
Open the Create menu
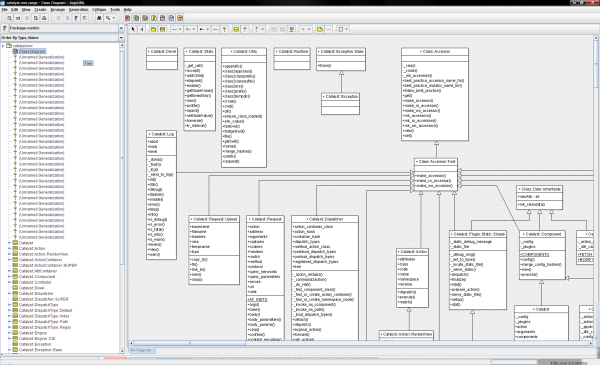coord(40,10)
